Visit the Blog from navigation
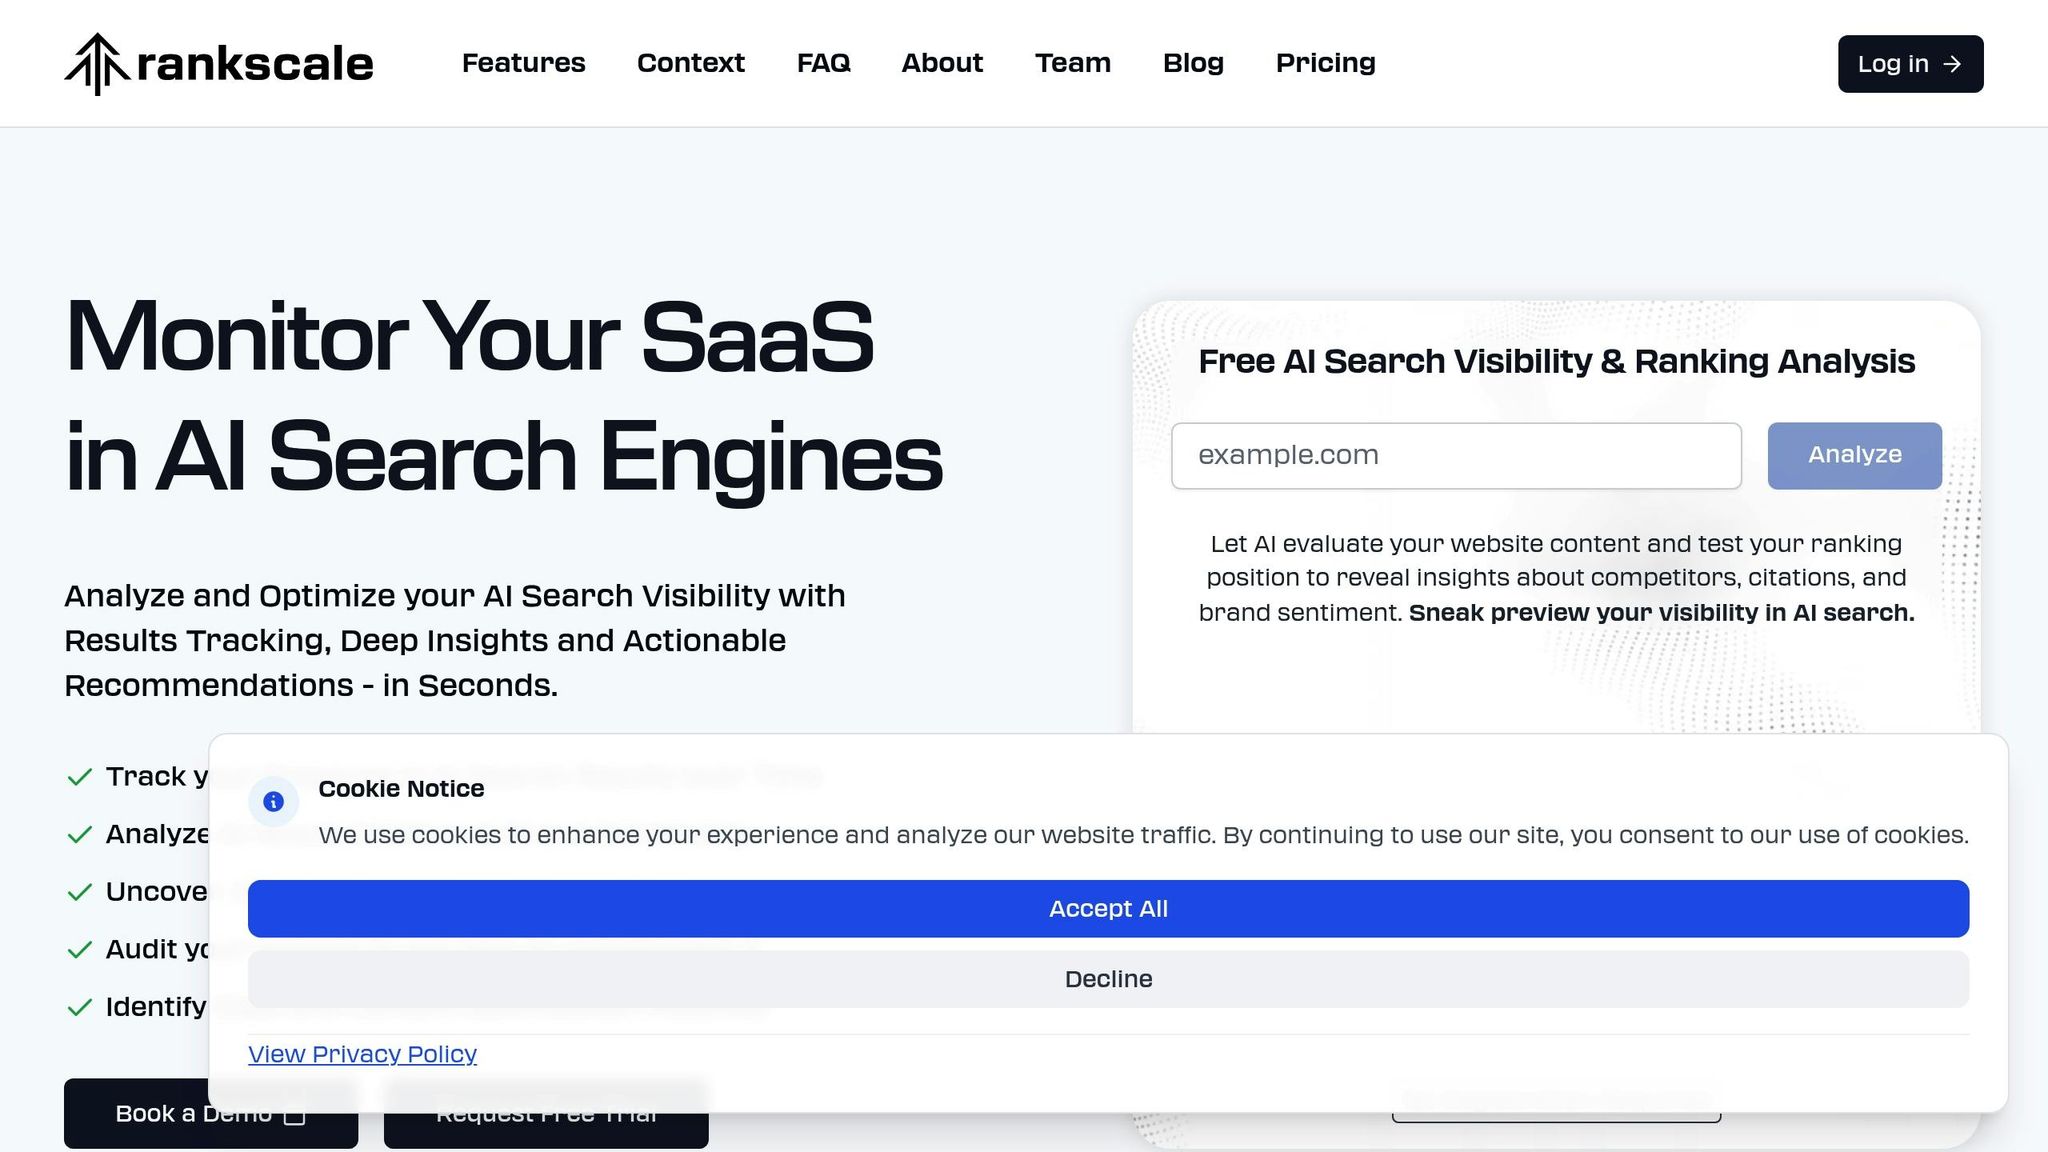Viewport: 2048px width, 1152px height. point(1193,63)
